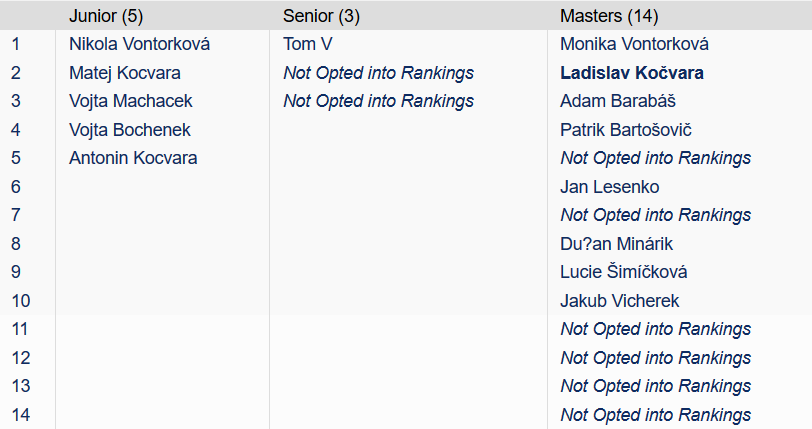Image resolution: width=812 pixels, height=429 pixels.
Task: Click Adam Barabáš in the Masters list
Action: pos(618,101)
